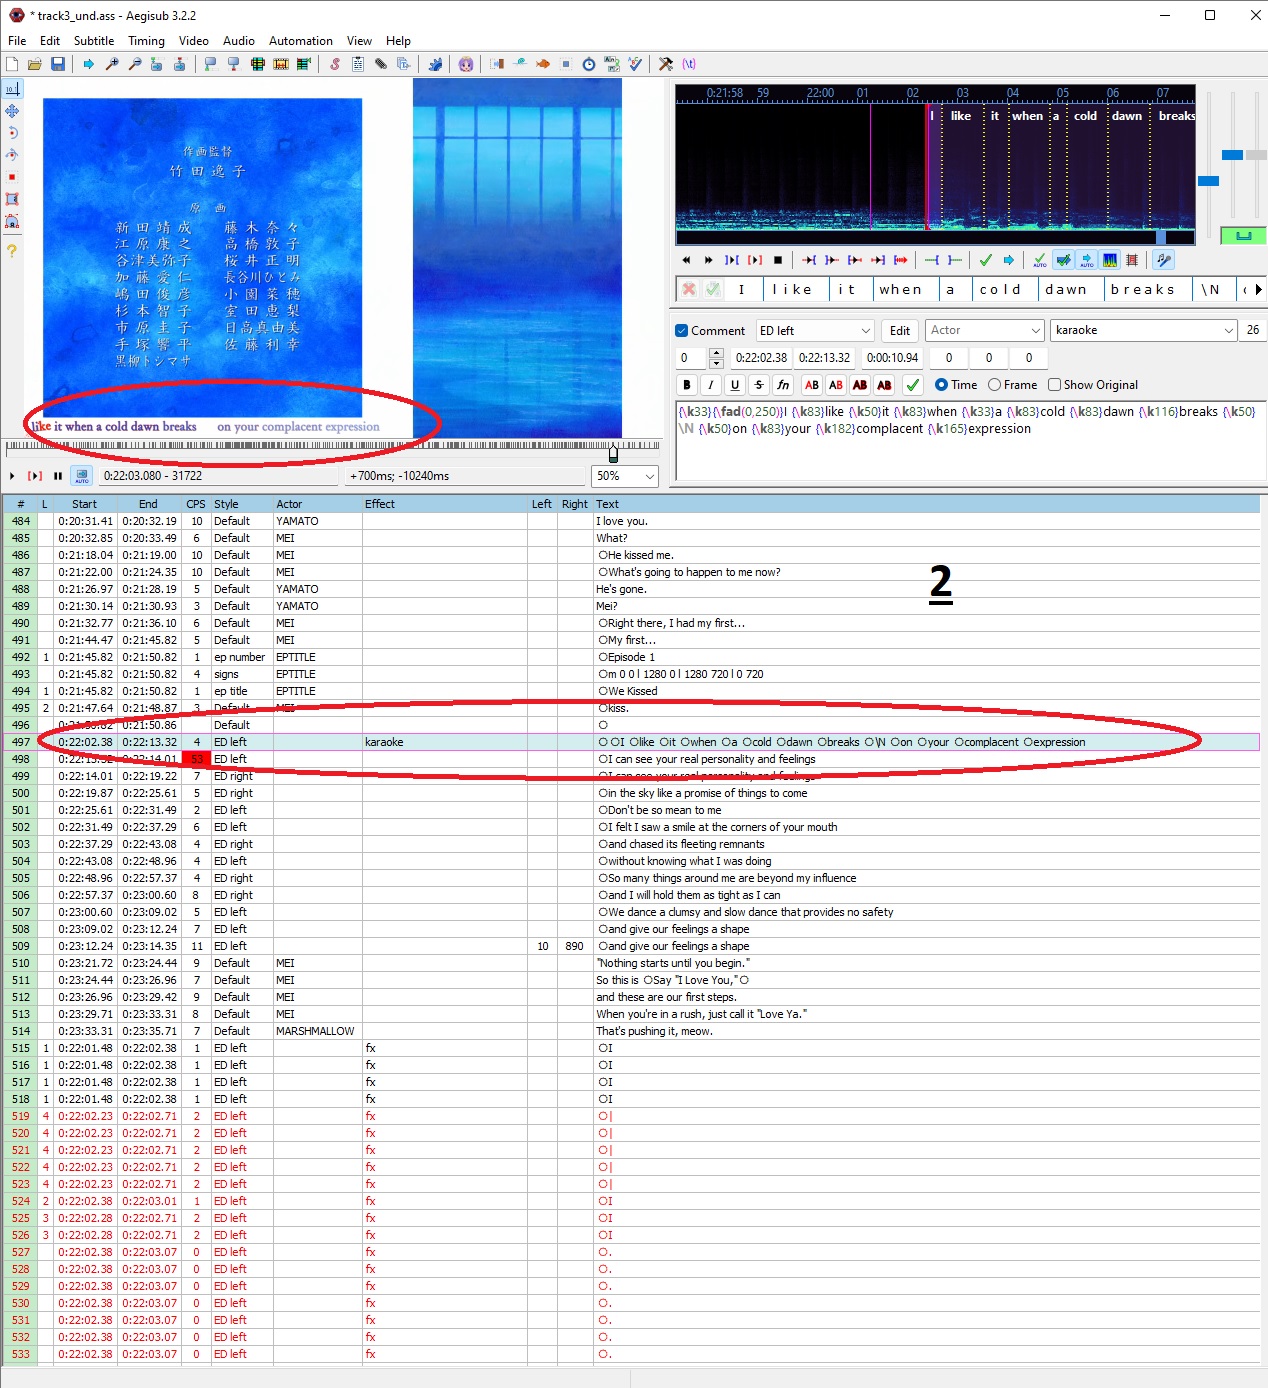Select the Time radio button
The height and width of the screenshot is (1388, 1268).
pos(941,385)
